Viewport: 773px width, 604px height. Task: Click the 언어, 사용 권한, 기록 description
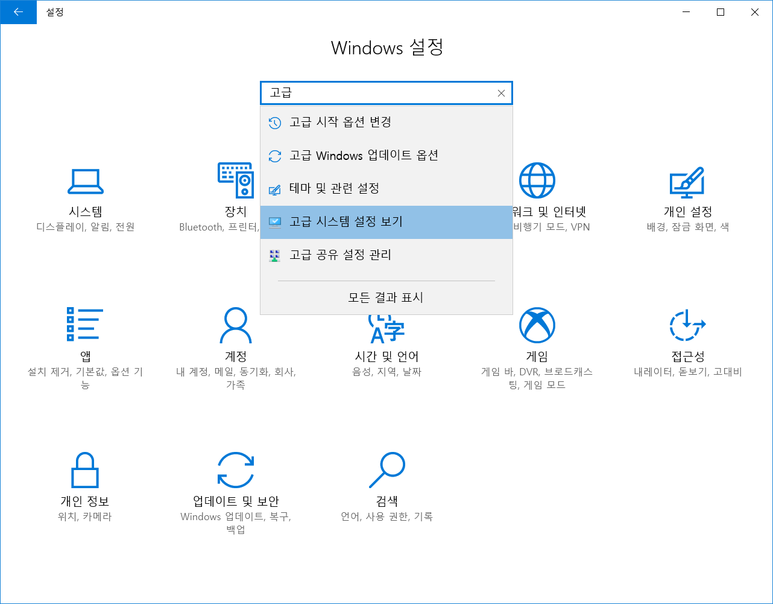pyautogui.click(x=386, y=517)
